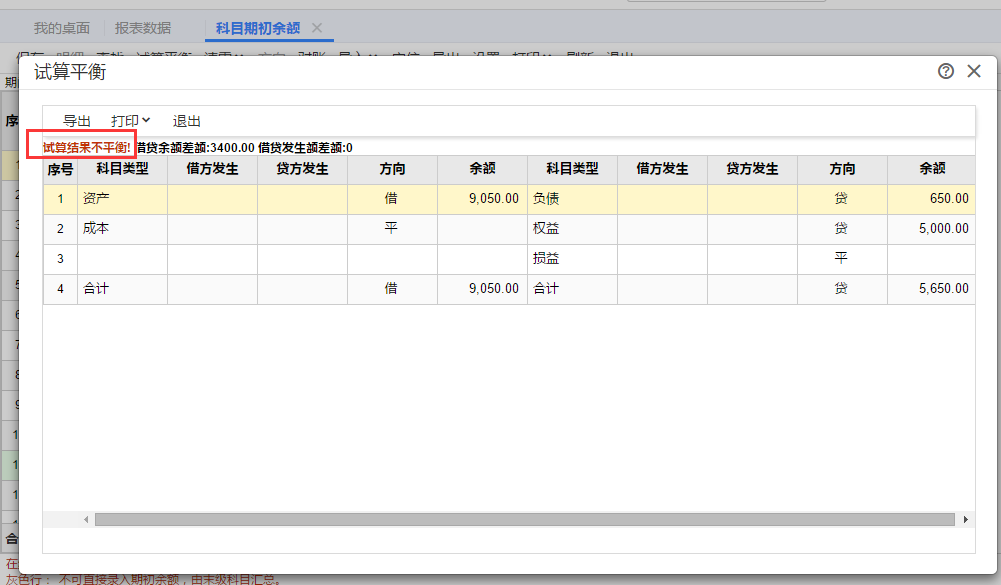Open help for the 试算平衡 dialog
Viewport: 1001px width, 585px height.
[946, 71]
